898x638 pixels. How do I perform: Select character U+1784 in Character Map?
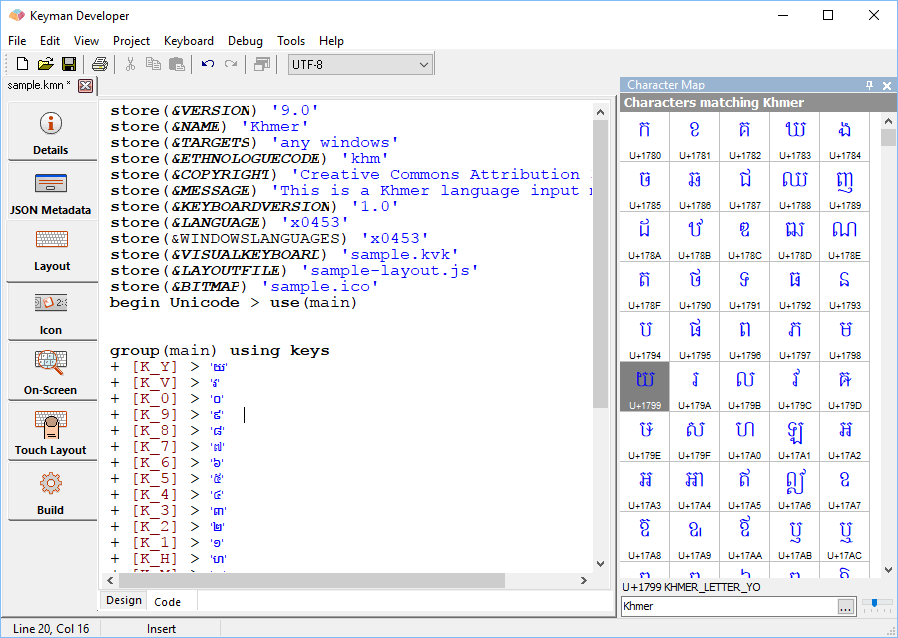pyautogui.click(x=845, y=137)
